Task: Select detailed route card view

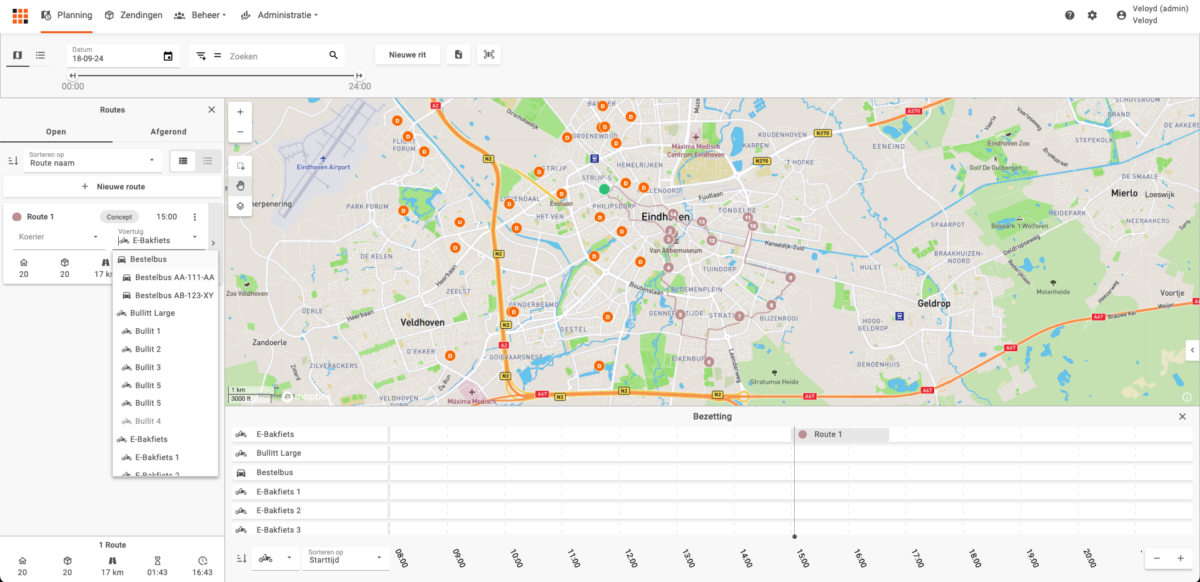Action: pos(183,160)
